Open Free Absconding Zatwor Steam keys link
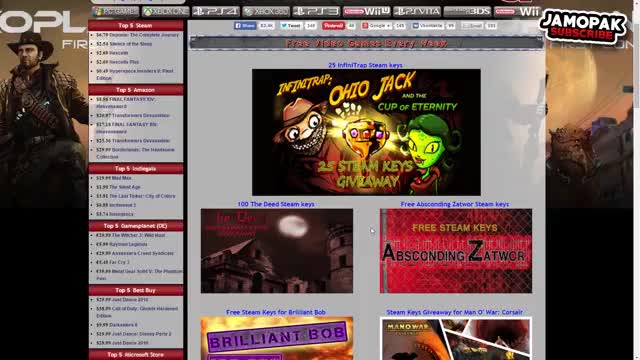The width and height of the screenshot is (640, 360). [x=455, y=204]
